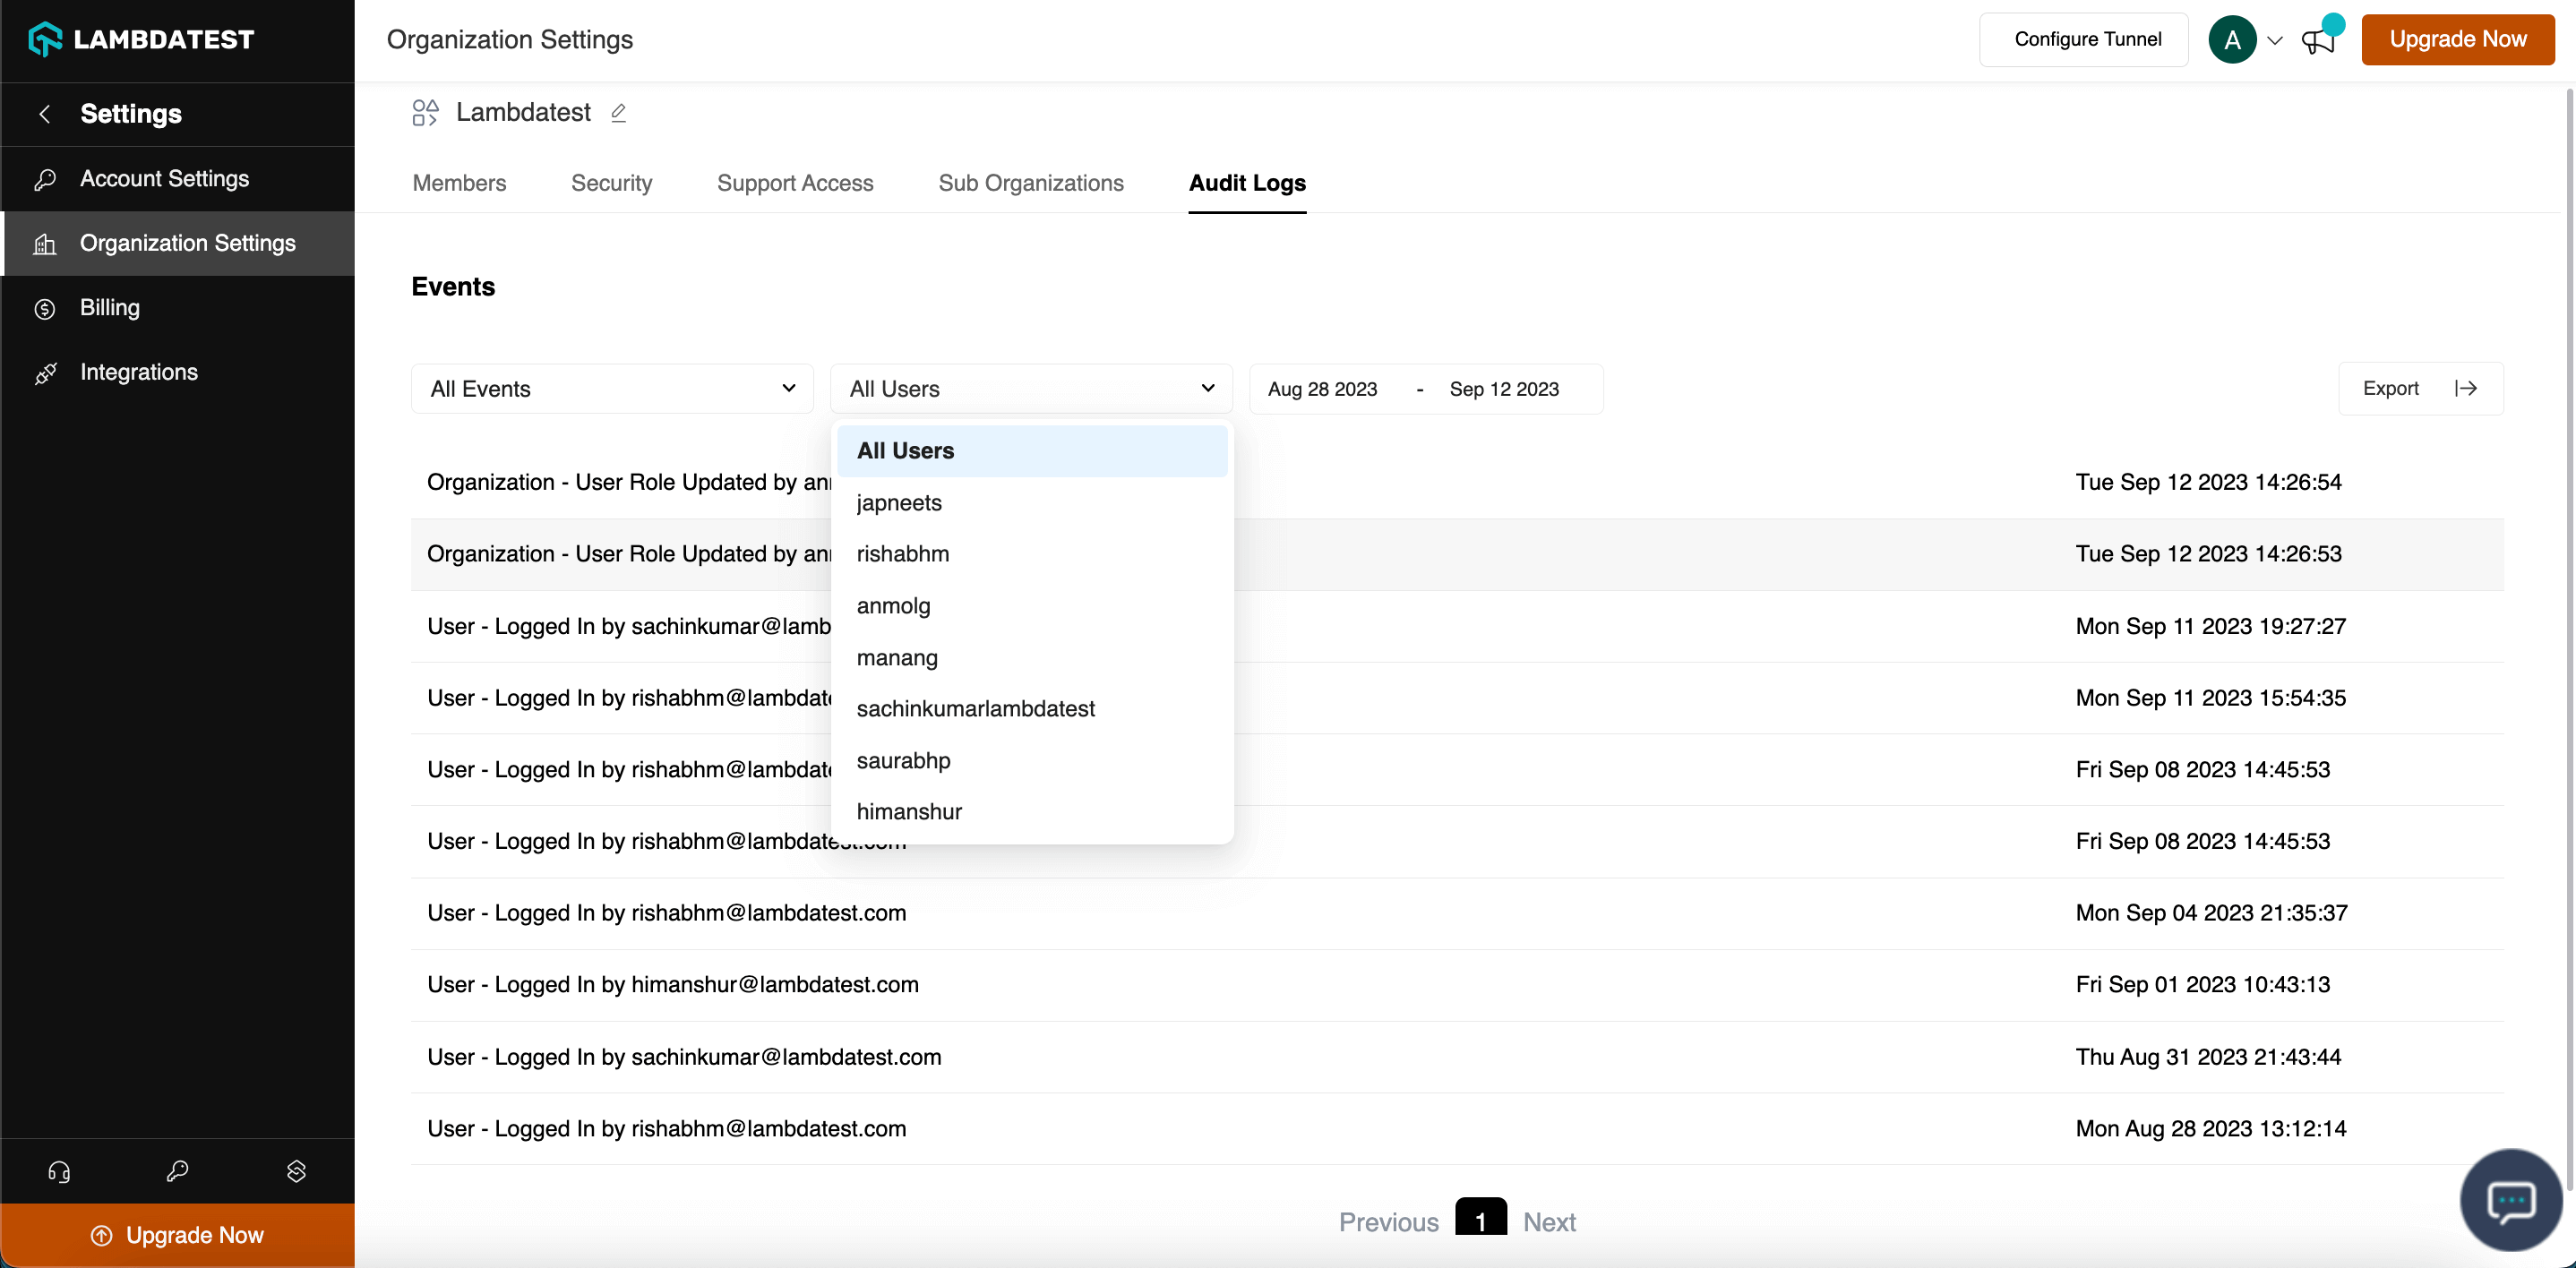Click the Export button
Viewport: 2576px width, 1268px height.
click(2419, 389)
